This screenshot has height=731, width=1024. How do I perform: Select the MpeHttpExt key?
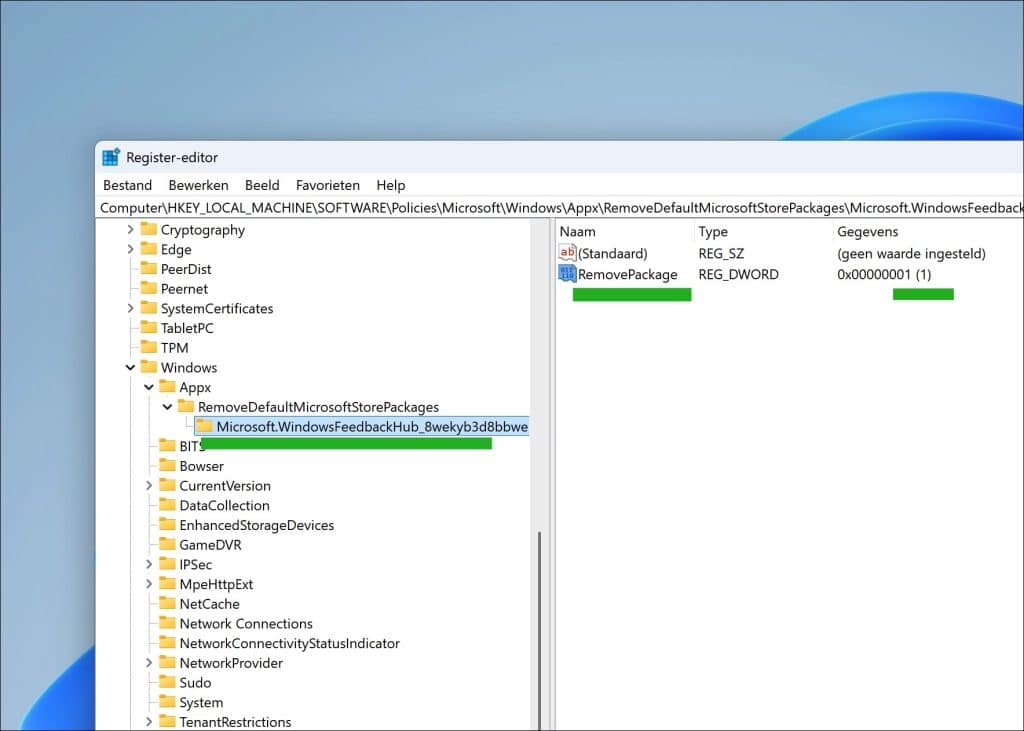click(216, 584)
